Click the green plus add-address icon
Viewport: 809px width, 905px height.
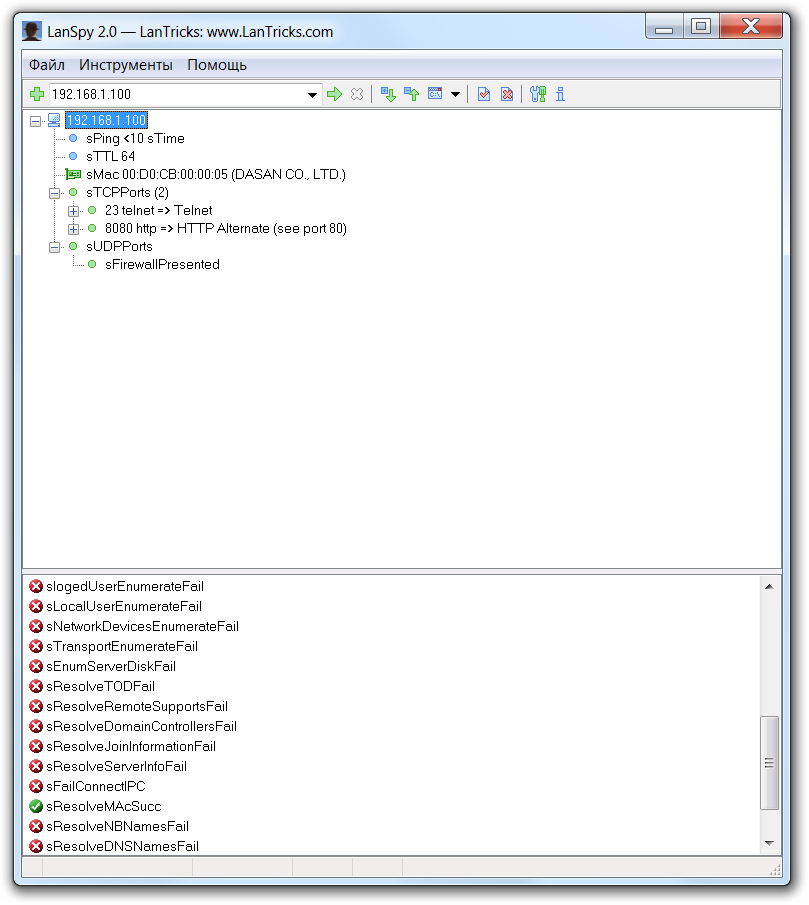click(x=37, y=94)
